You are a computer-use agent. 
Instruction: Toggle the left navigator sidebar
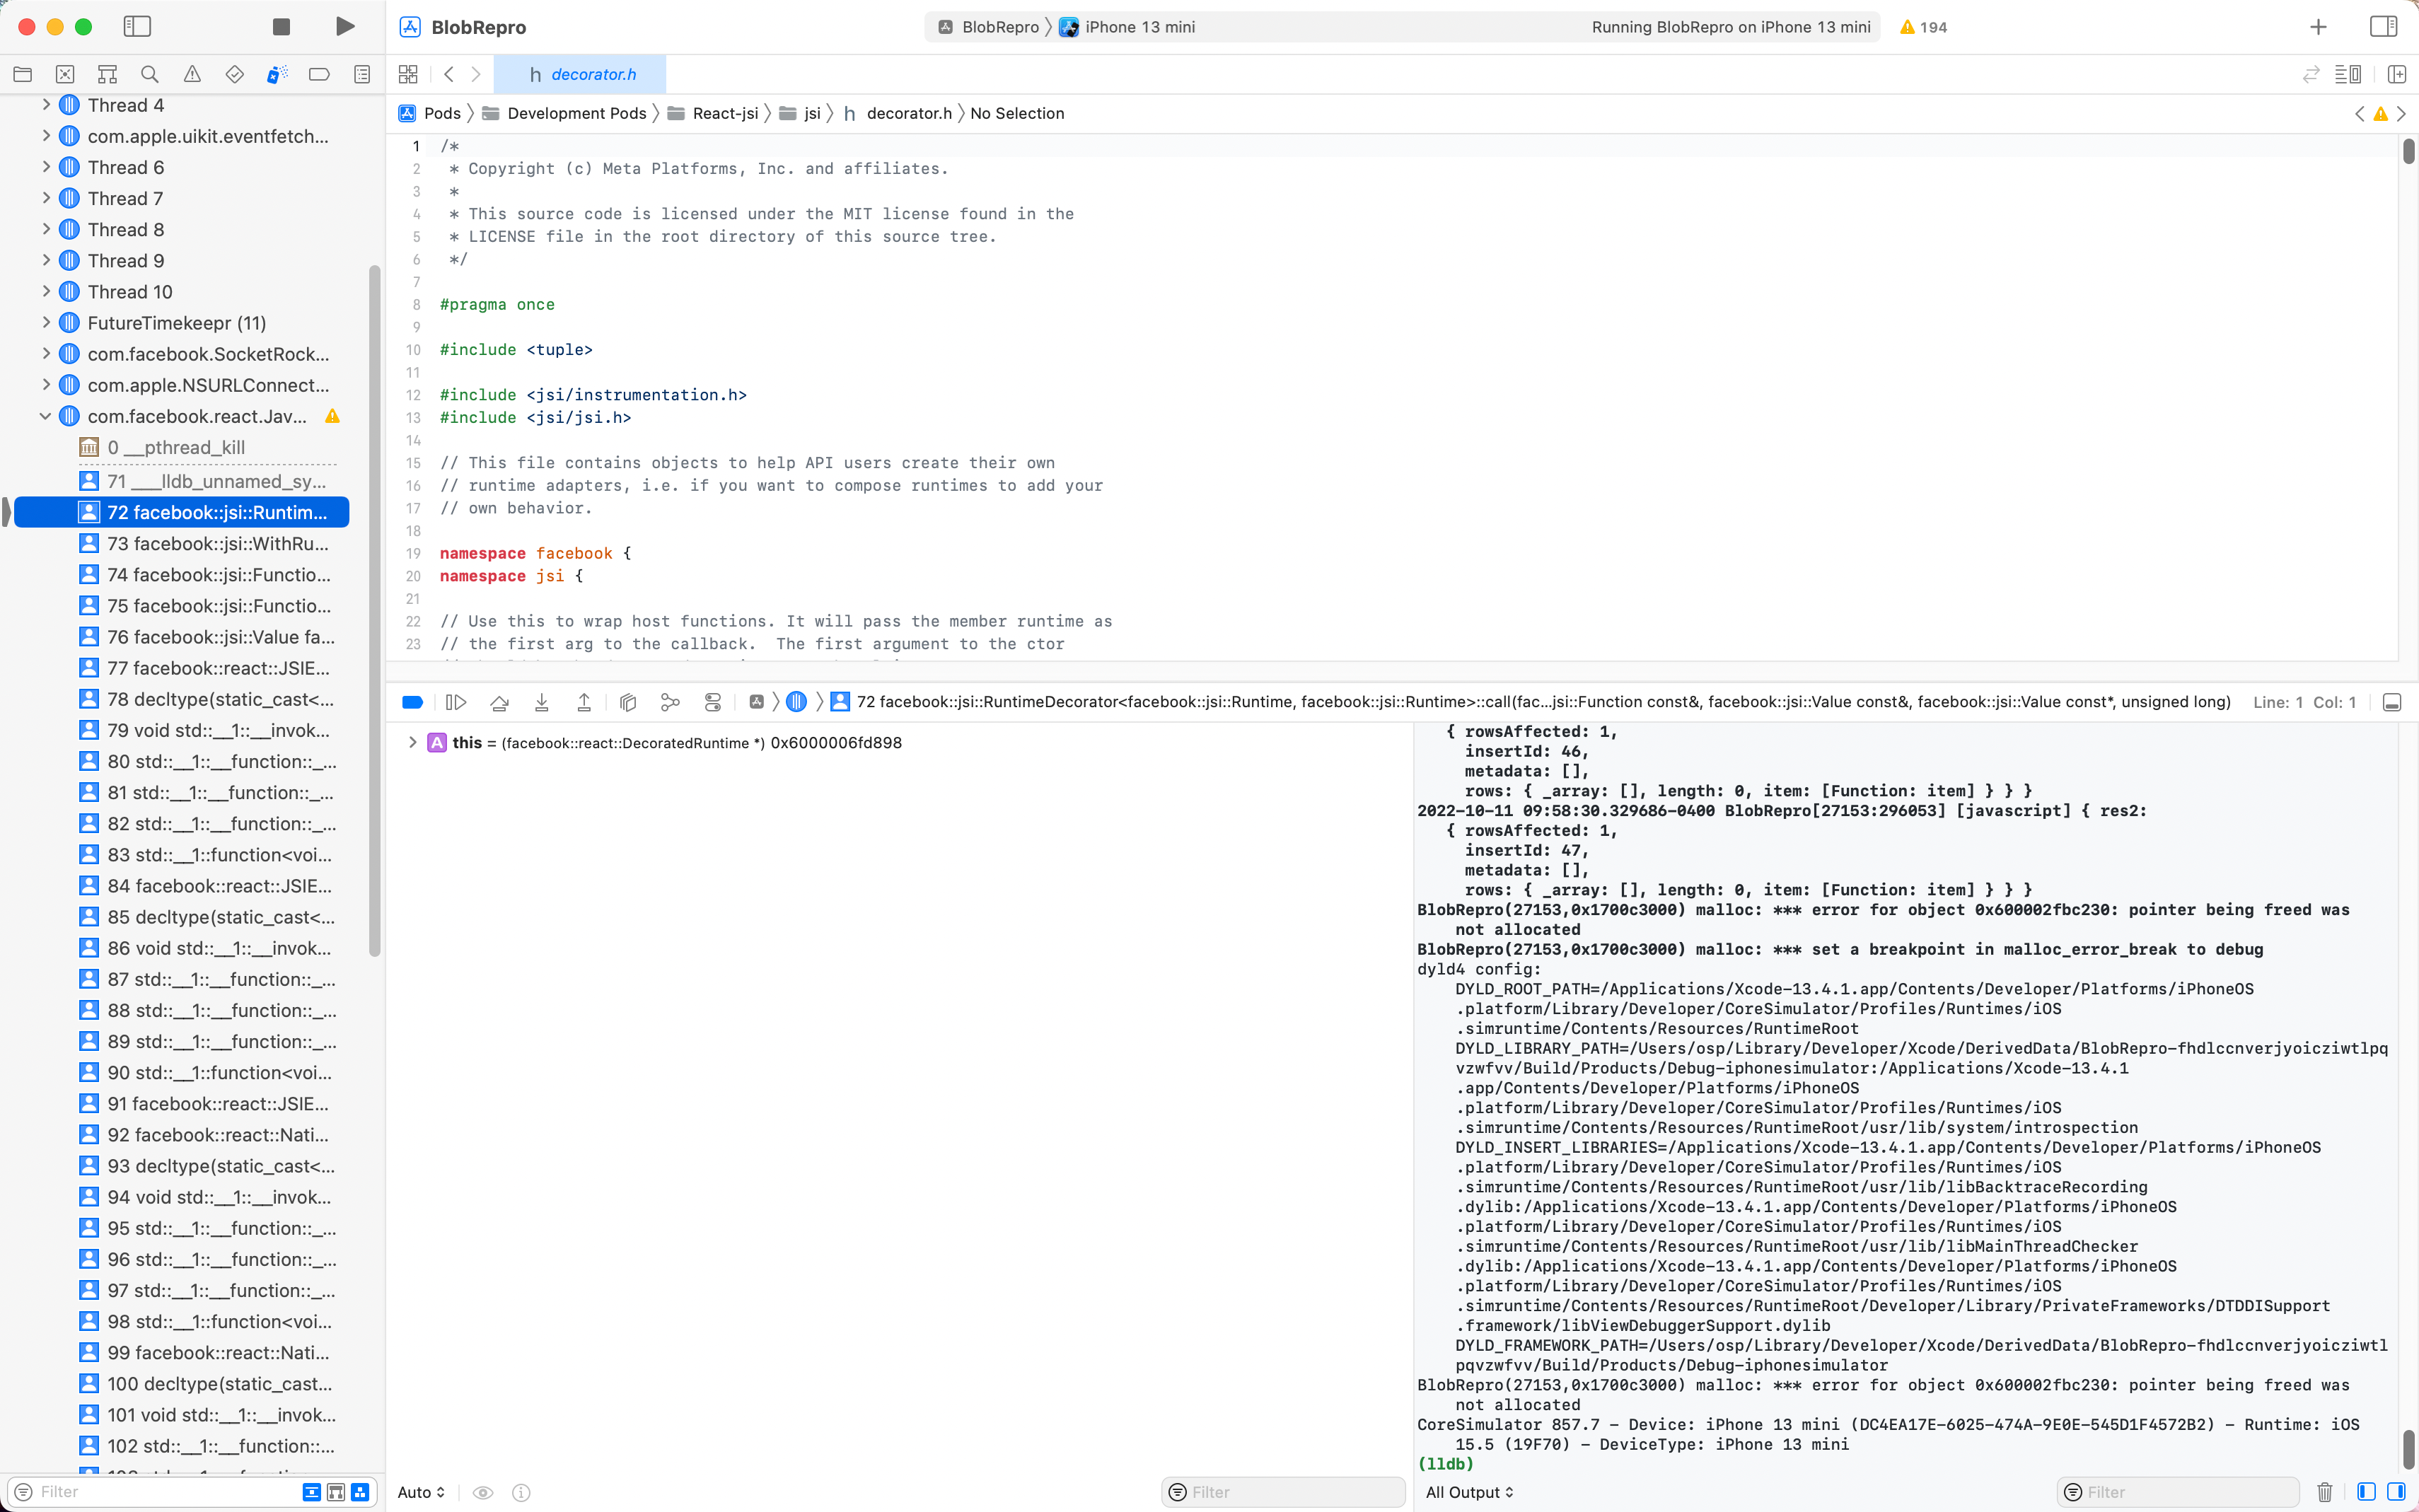tap(137, 27)
